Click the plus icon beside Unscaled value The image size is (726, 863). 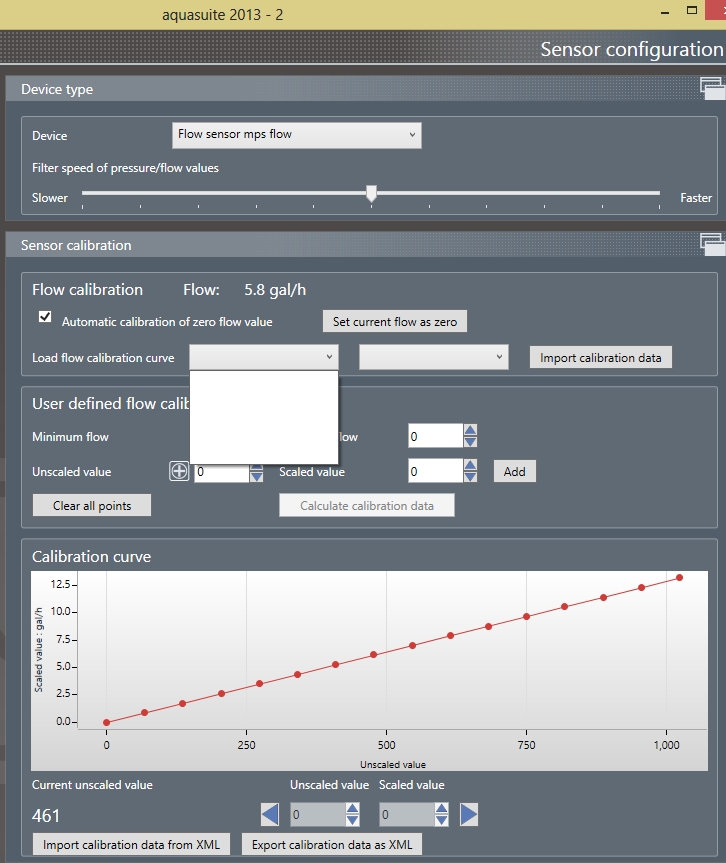click(179, 471)
